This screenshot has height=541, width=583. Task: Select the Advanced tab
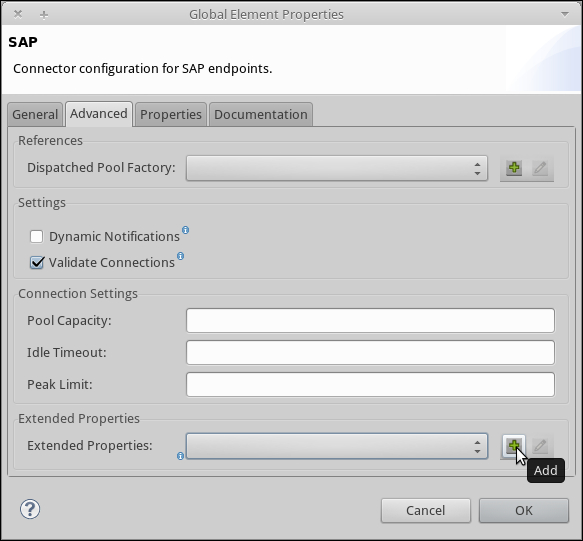pyautogui.click(x=99, y=114)
